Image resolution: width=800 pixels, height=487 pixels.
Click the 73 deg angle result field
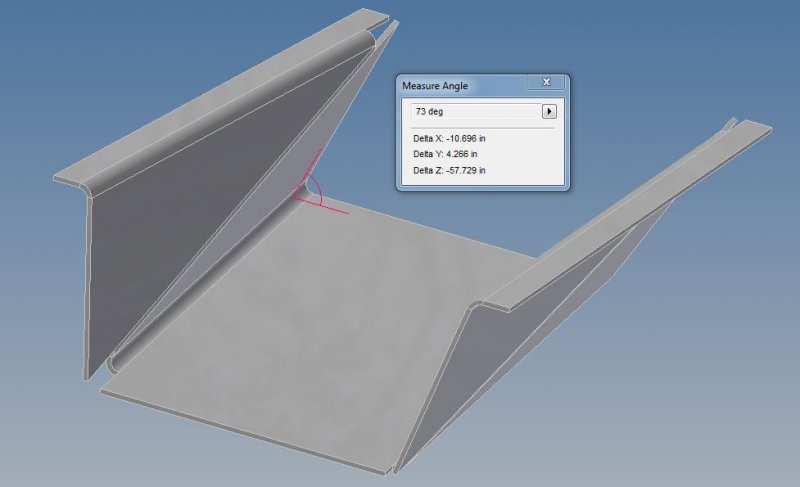pyautogui.click(x=476, y=111)
